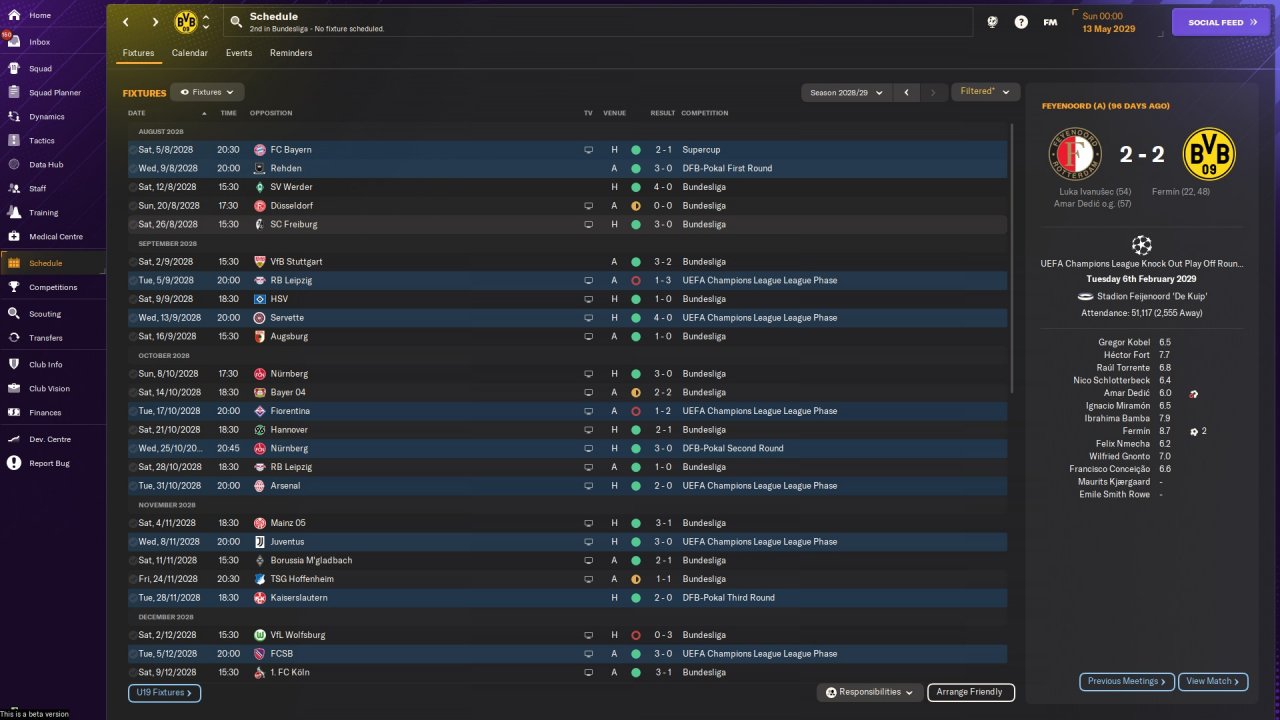Sort fixtures by the Date column header
The image size is (1280, 720).
click(x=136, y=113)
